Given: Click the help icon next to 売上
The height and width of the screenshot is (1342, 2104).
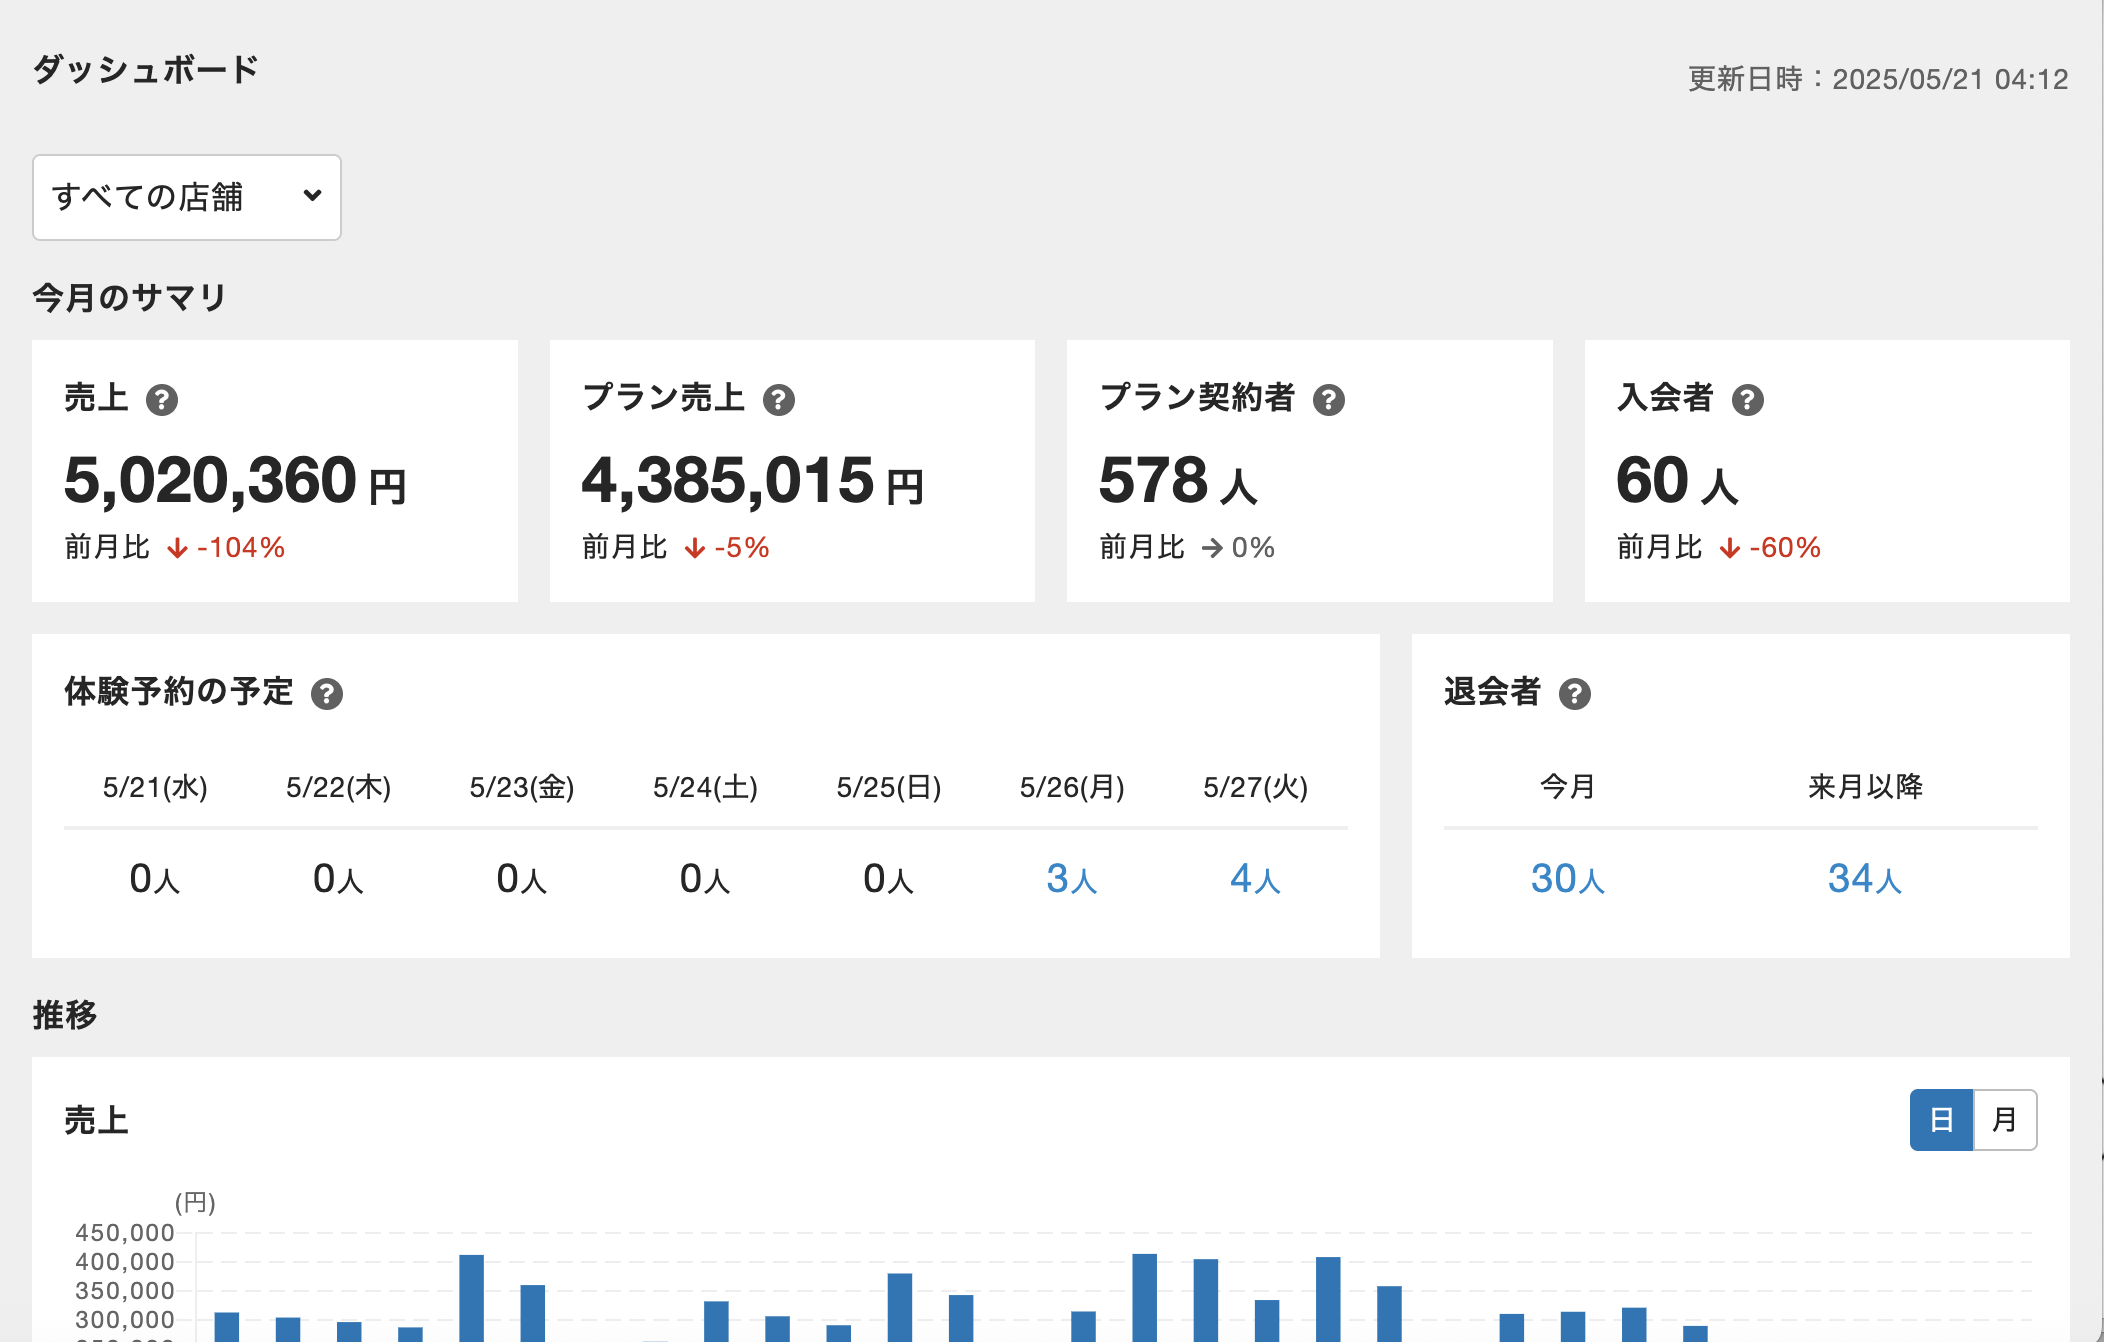Looking at the screenshot, I should tap(162, 400).
